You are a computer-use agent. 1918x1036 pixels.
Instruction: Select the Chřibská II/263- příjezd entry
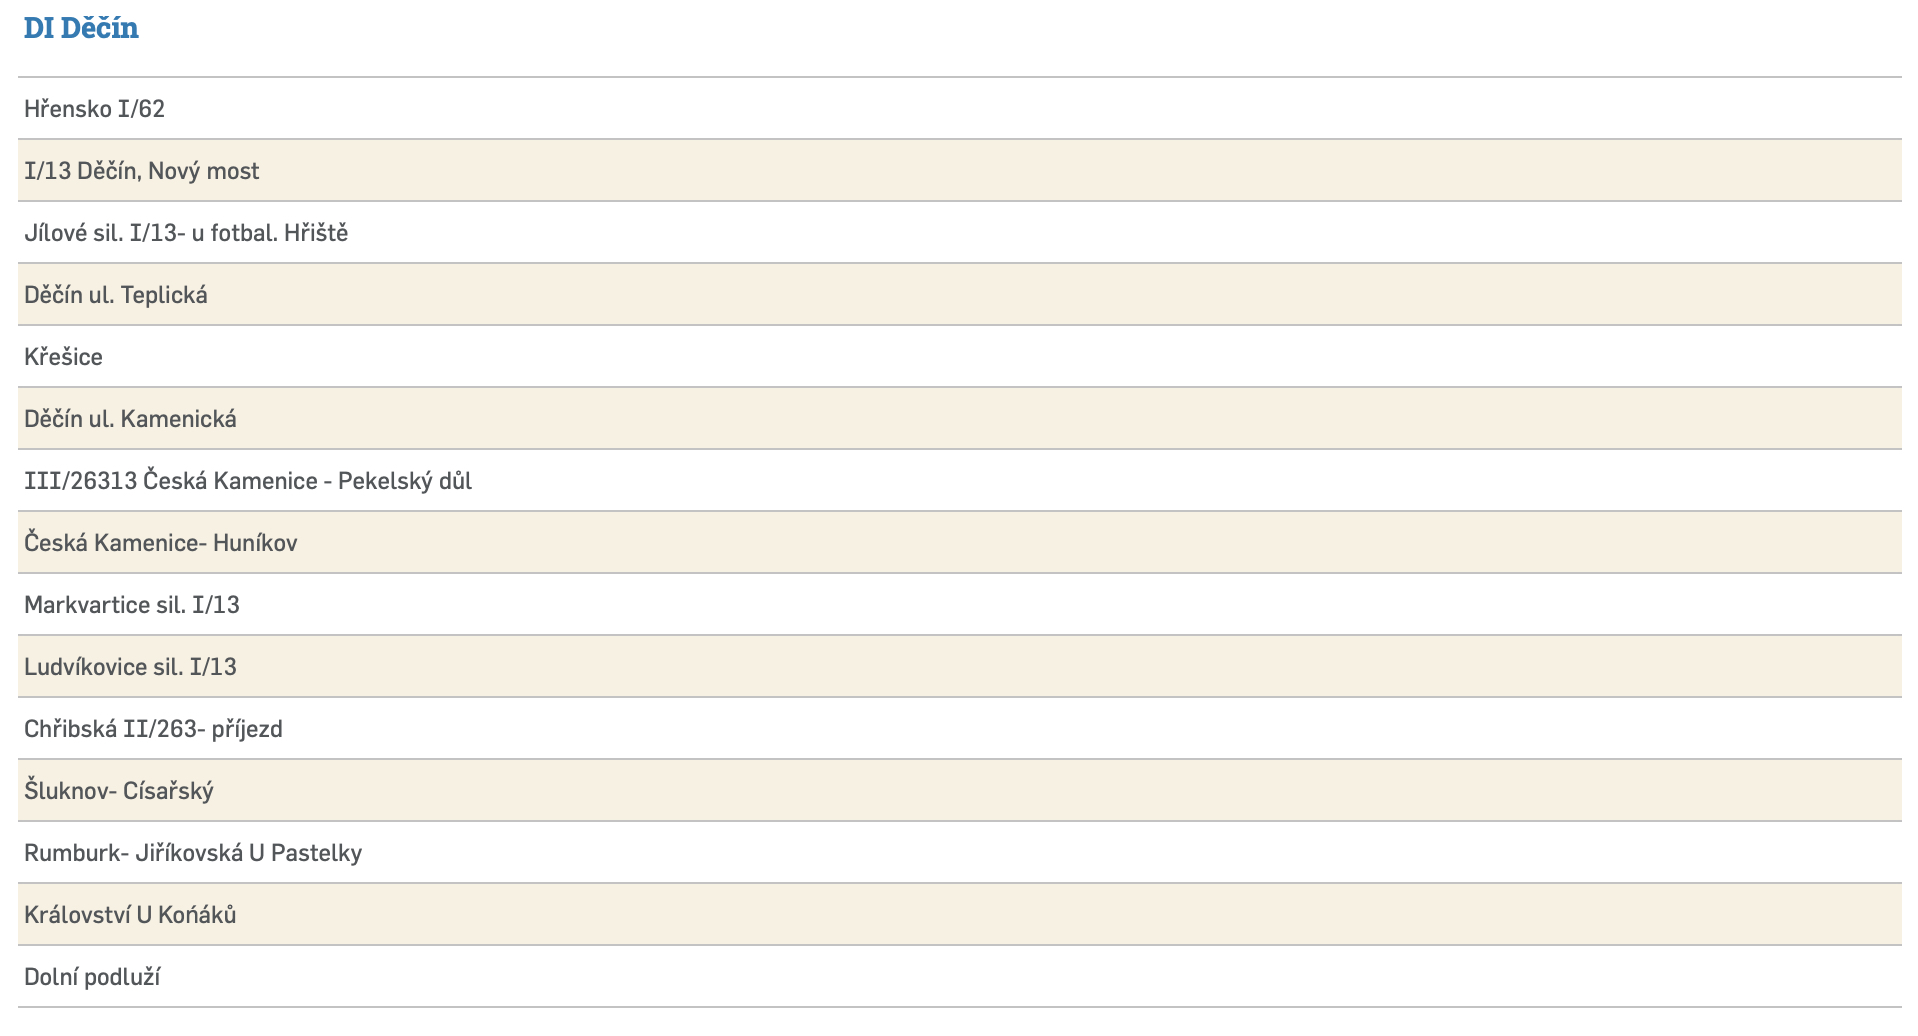(x=154, y=729)
